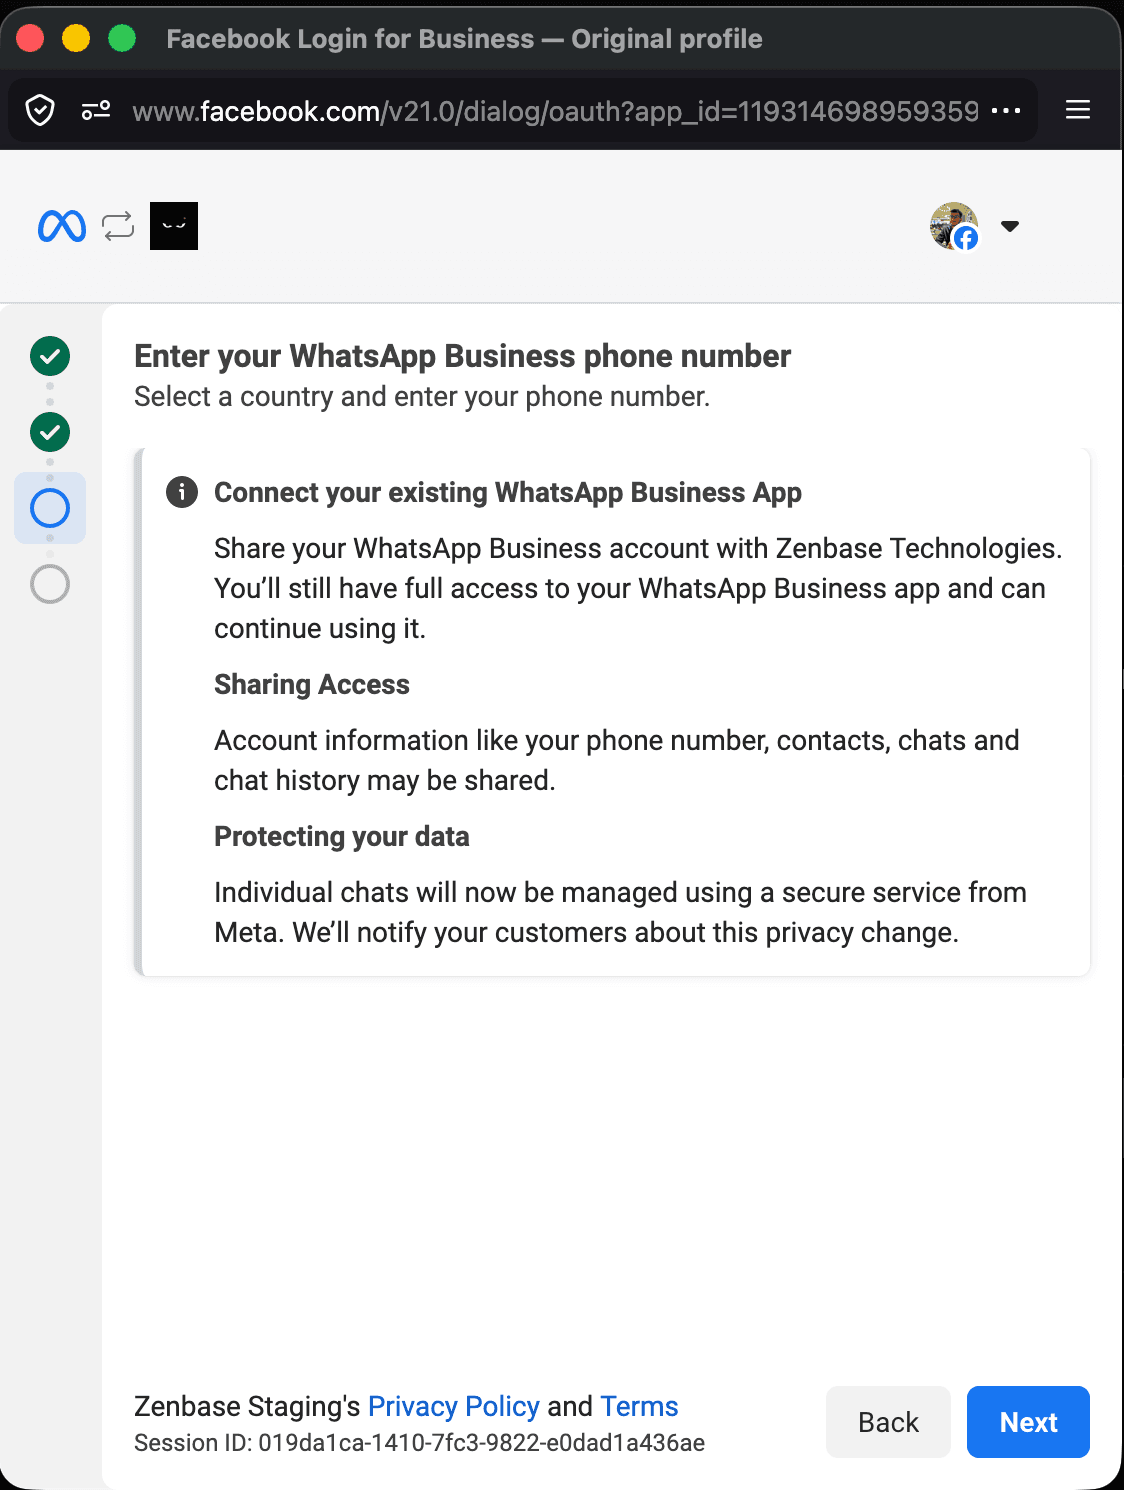Minimize the window with the yellow button
This screenshot has height=1490, width=1124.
pos(76,38)
